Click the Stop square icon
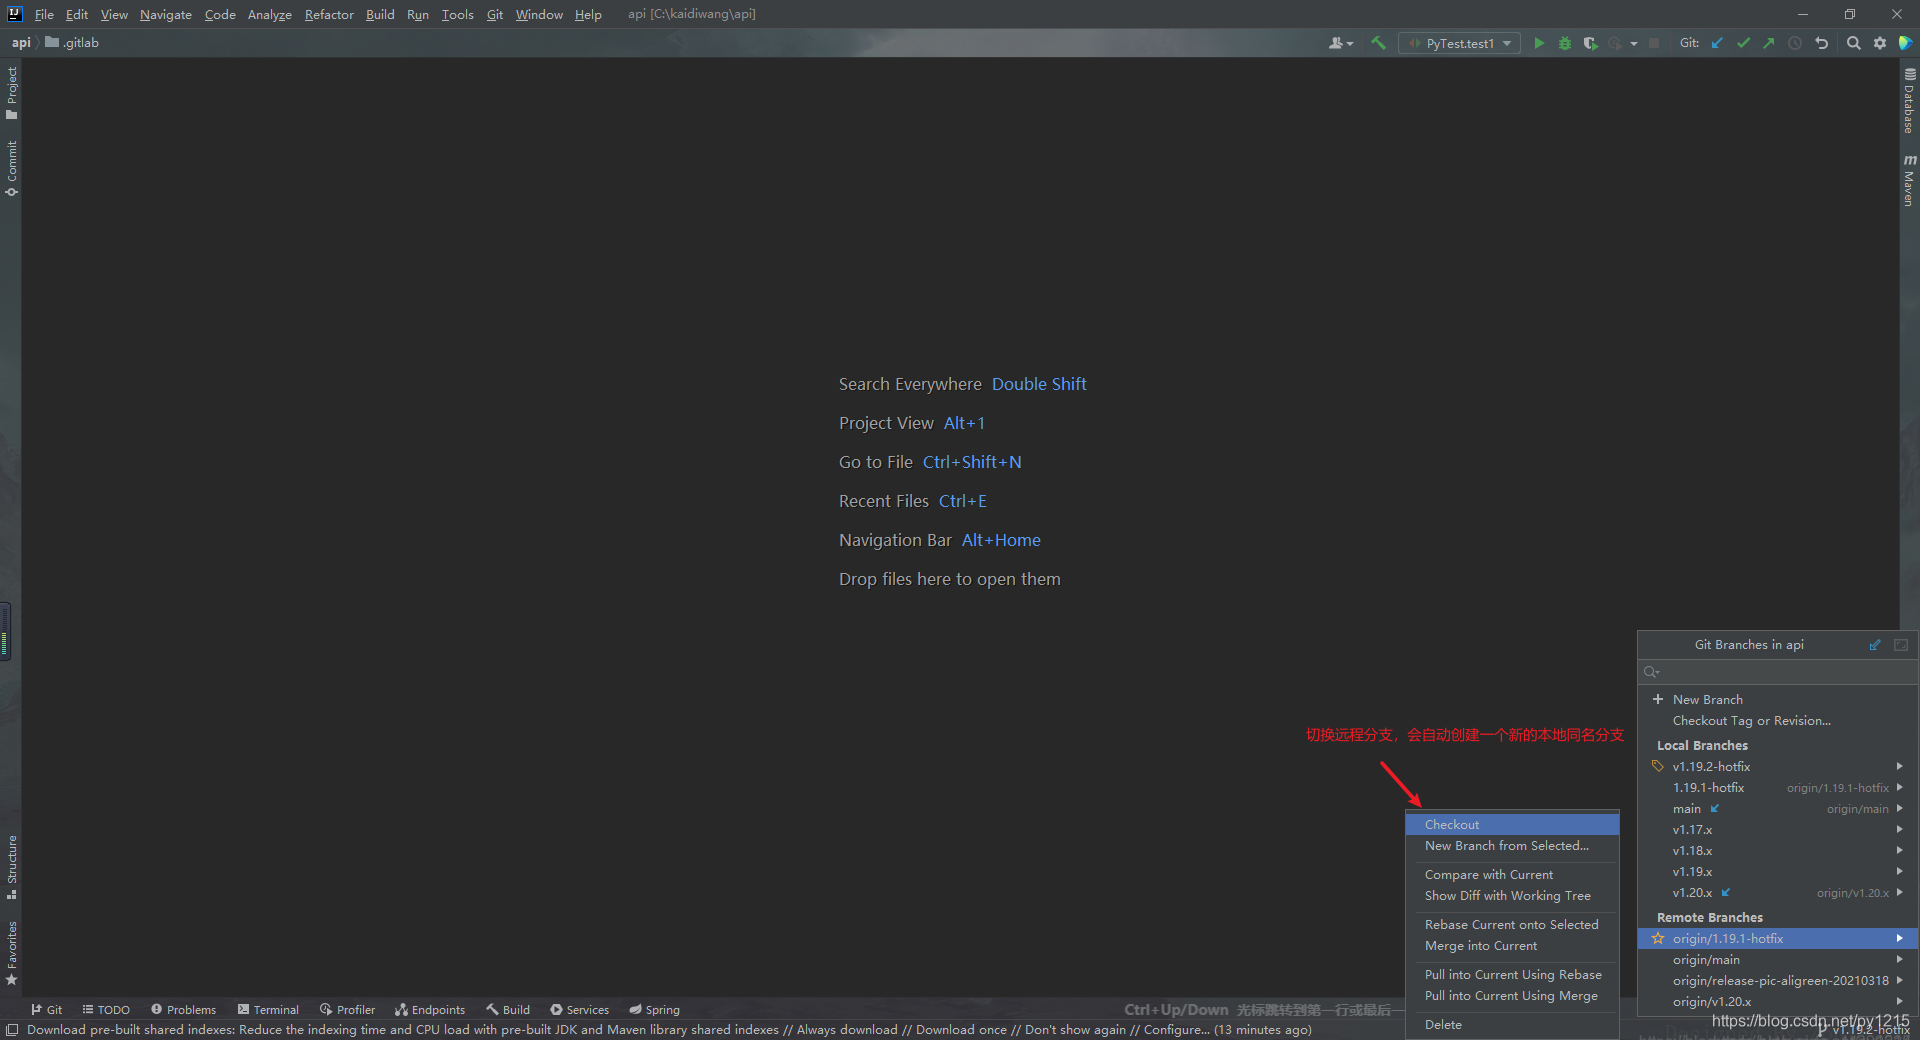 pos(1654,43)
